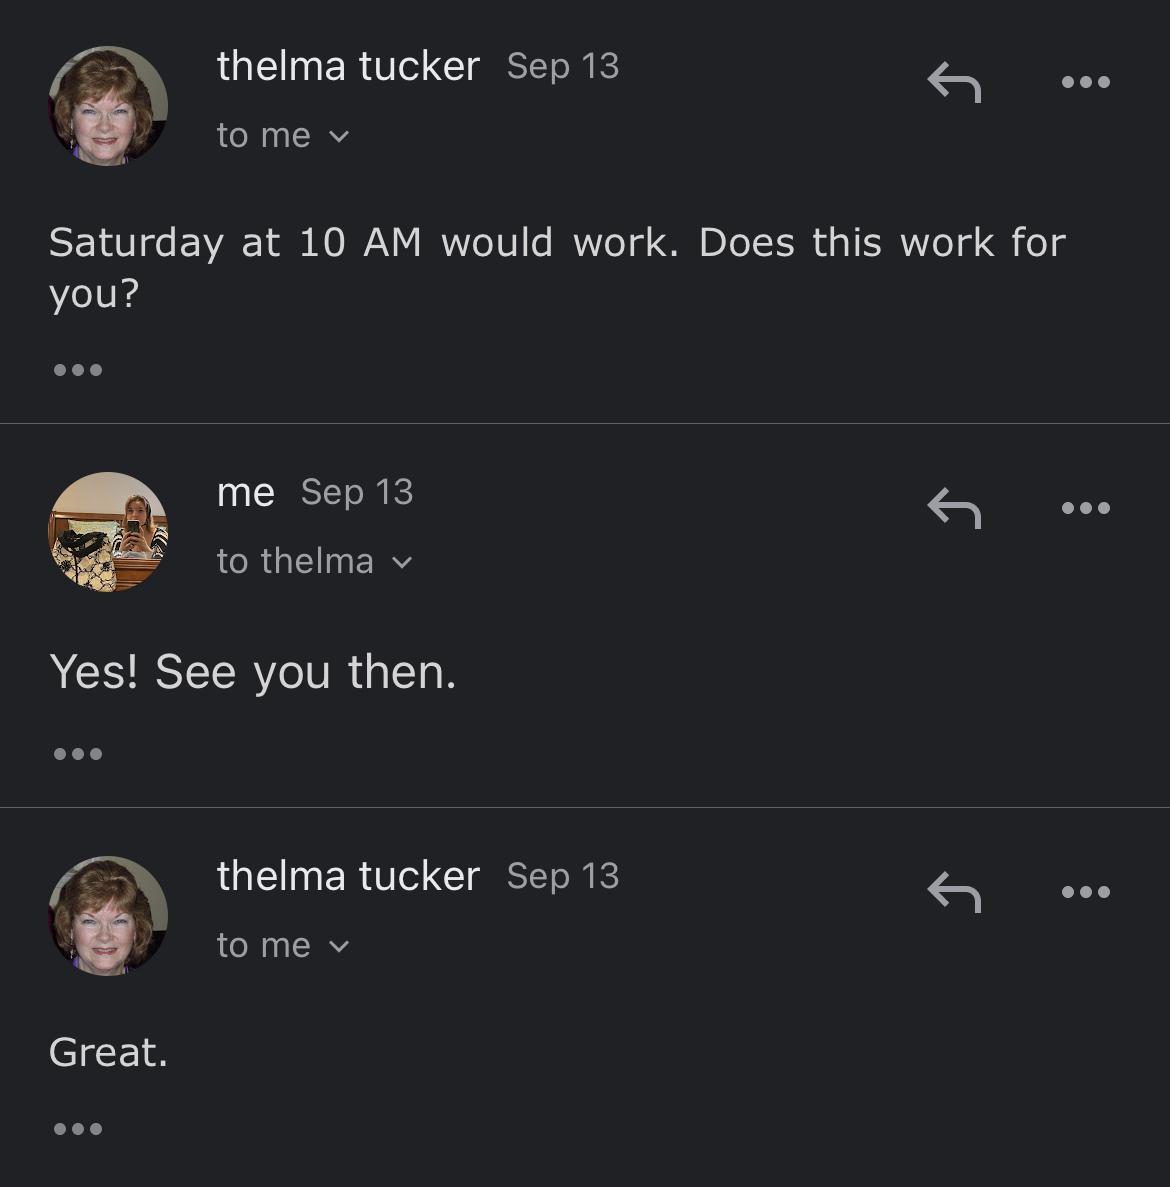Expand the "to thelma" recipient details
Viewport: 1170px width, 1187px height.
click(314, 562)
